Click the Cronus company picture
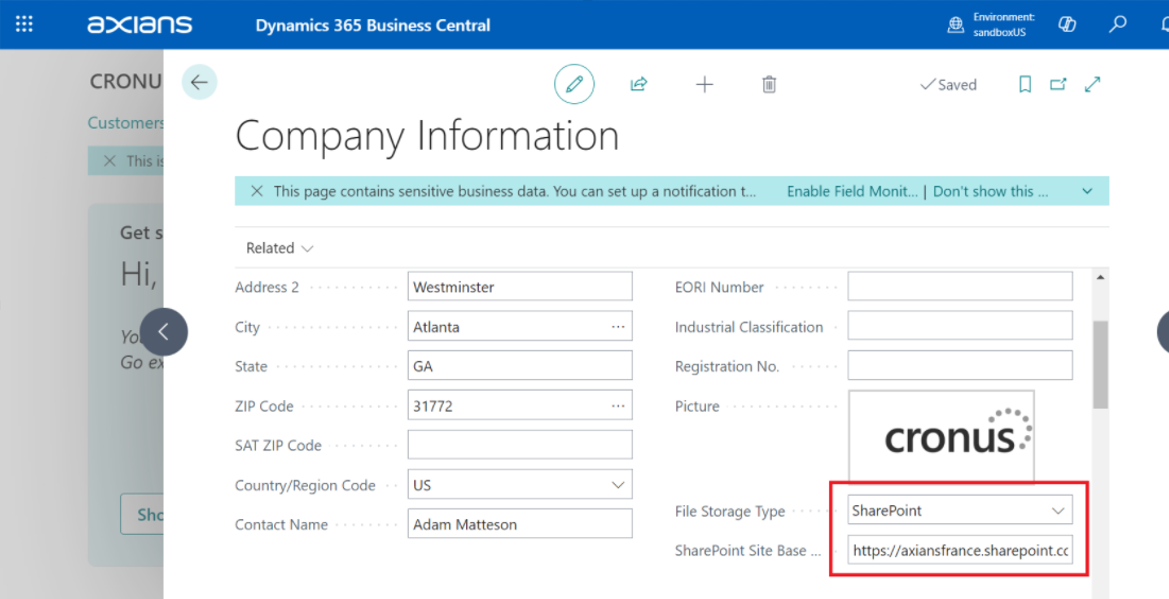1169x599 pixels. 941,436
